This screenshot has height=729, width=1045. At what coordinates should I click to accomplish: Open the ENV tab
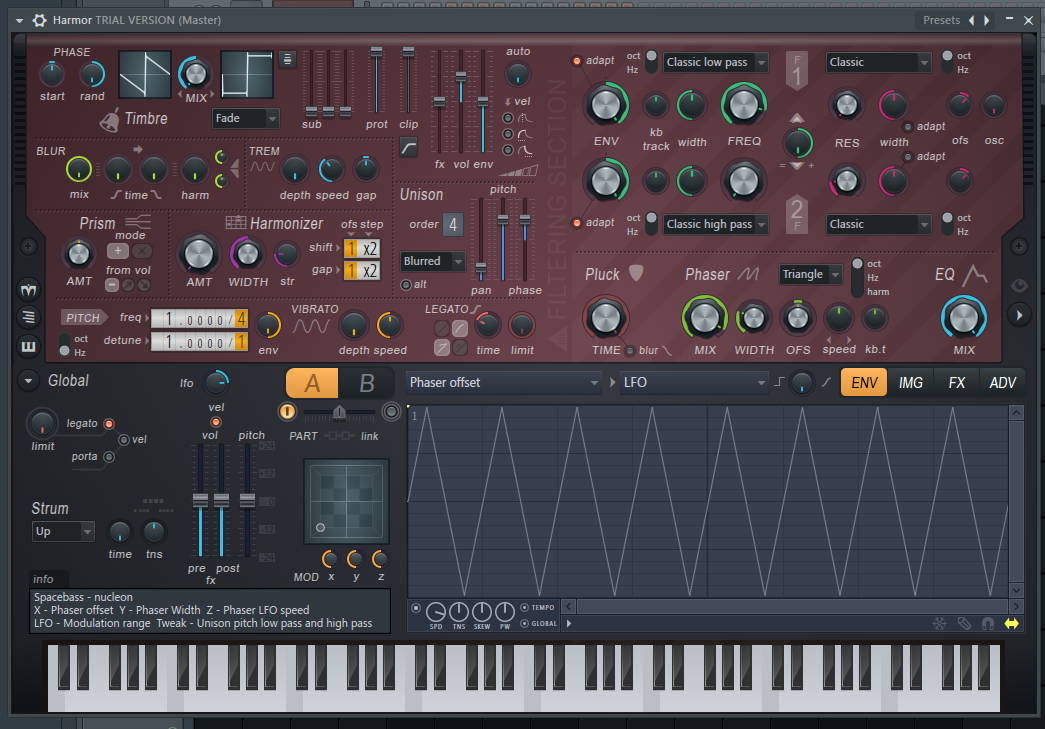(864, 382)
